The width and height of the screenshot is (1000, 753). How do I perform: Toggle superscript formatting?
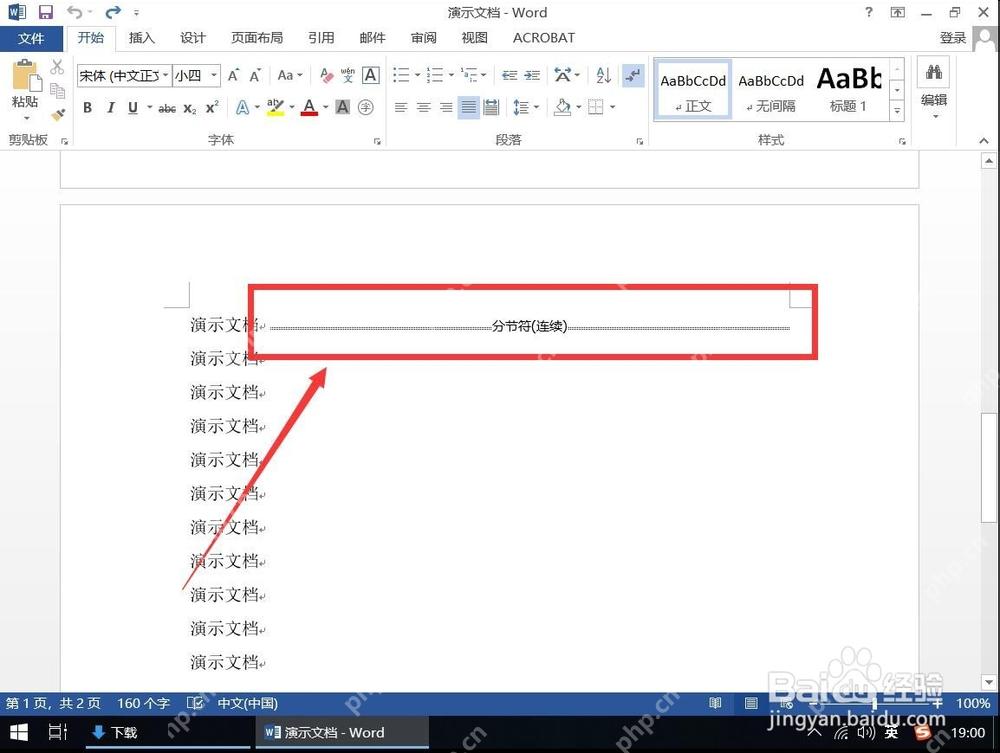tap(212, 108)
